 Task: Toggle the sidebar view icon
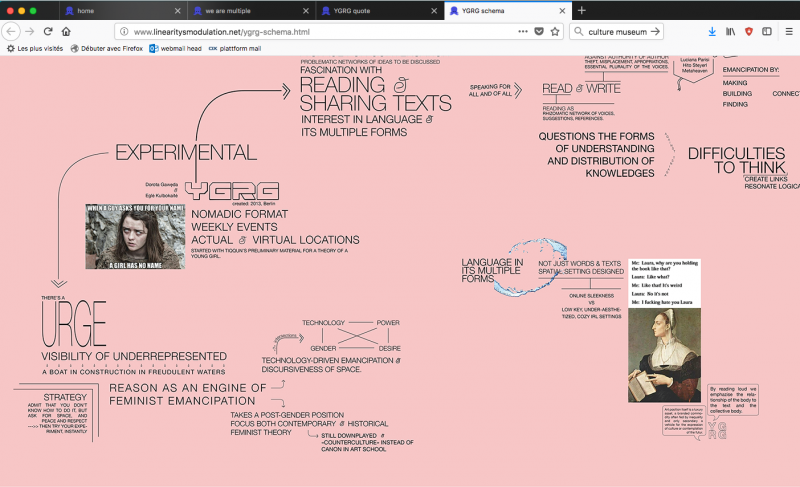[x=767, y=32]
